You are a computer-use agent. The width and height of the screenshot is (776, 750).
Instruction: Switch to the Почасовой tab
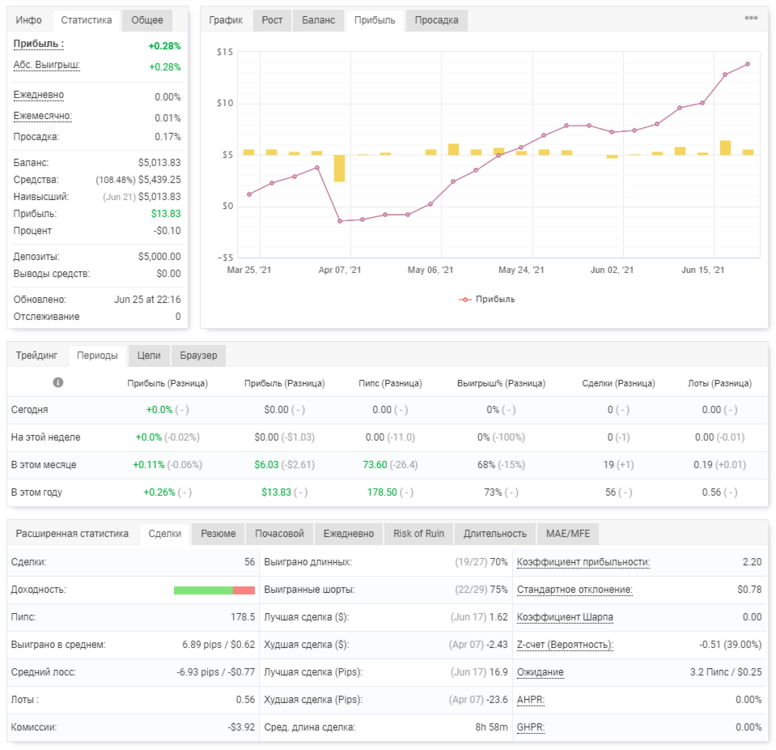pyautogui.click(x=279, y=534)
